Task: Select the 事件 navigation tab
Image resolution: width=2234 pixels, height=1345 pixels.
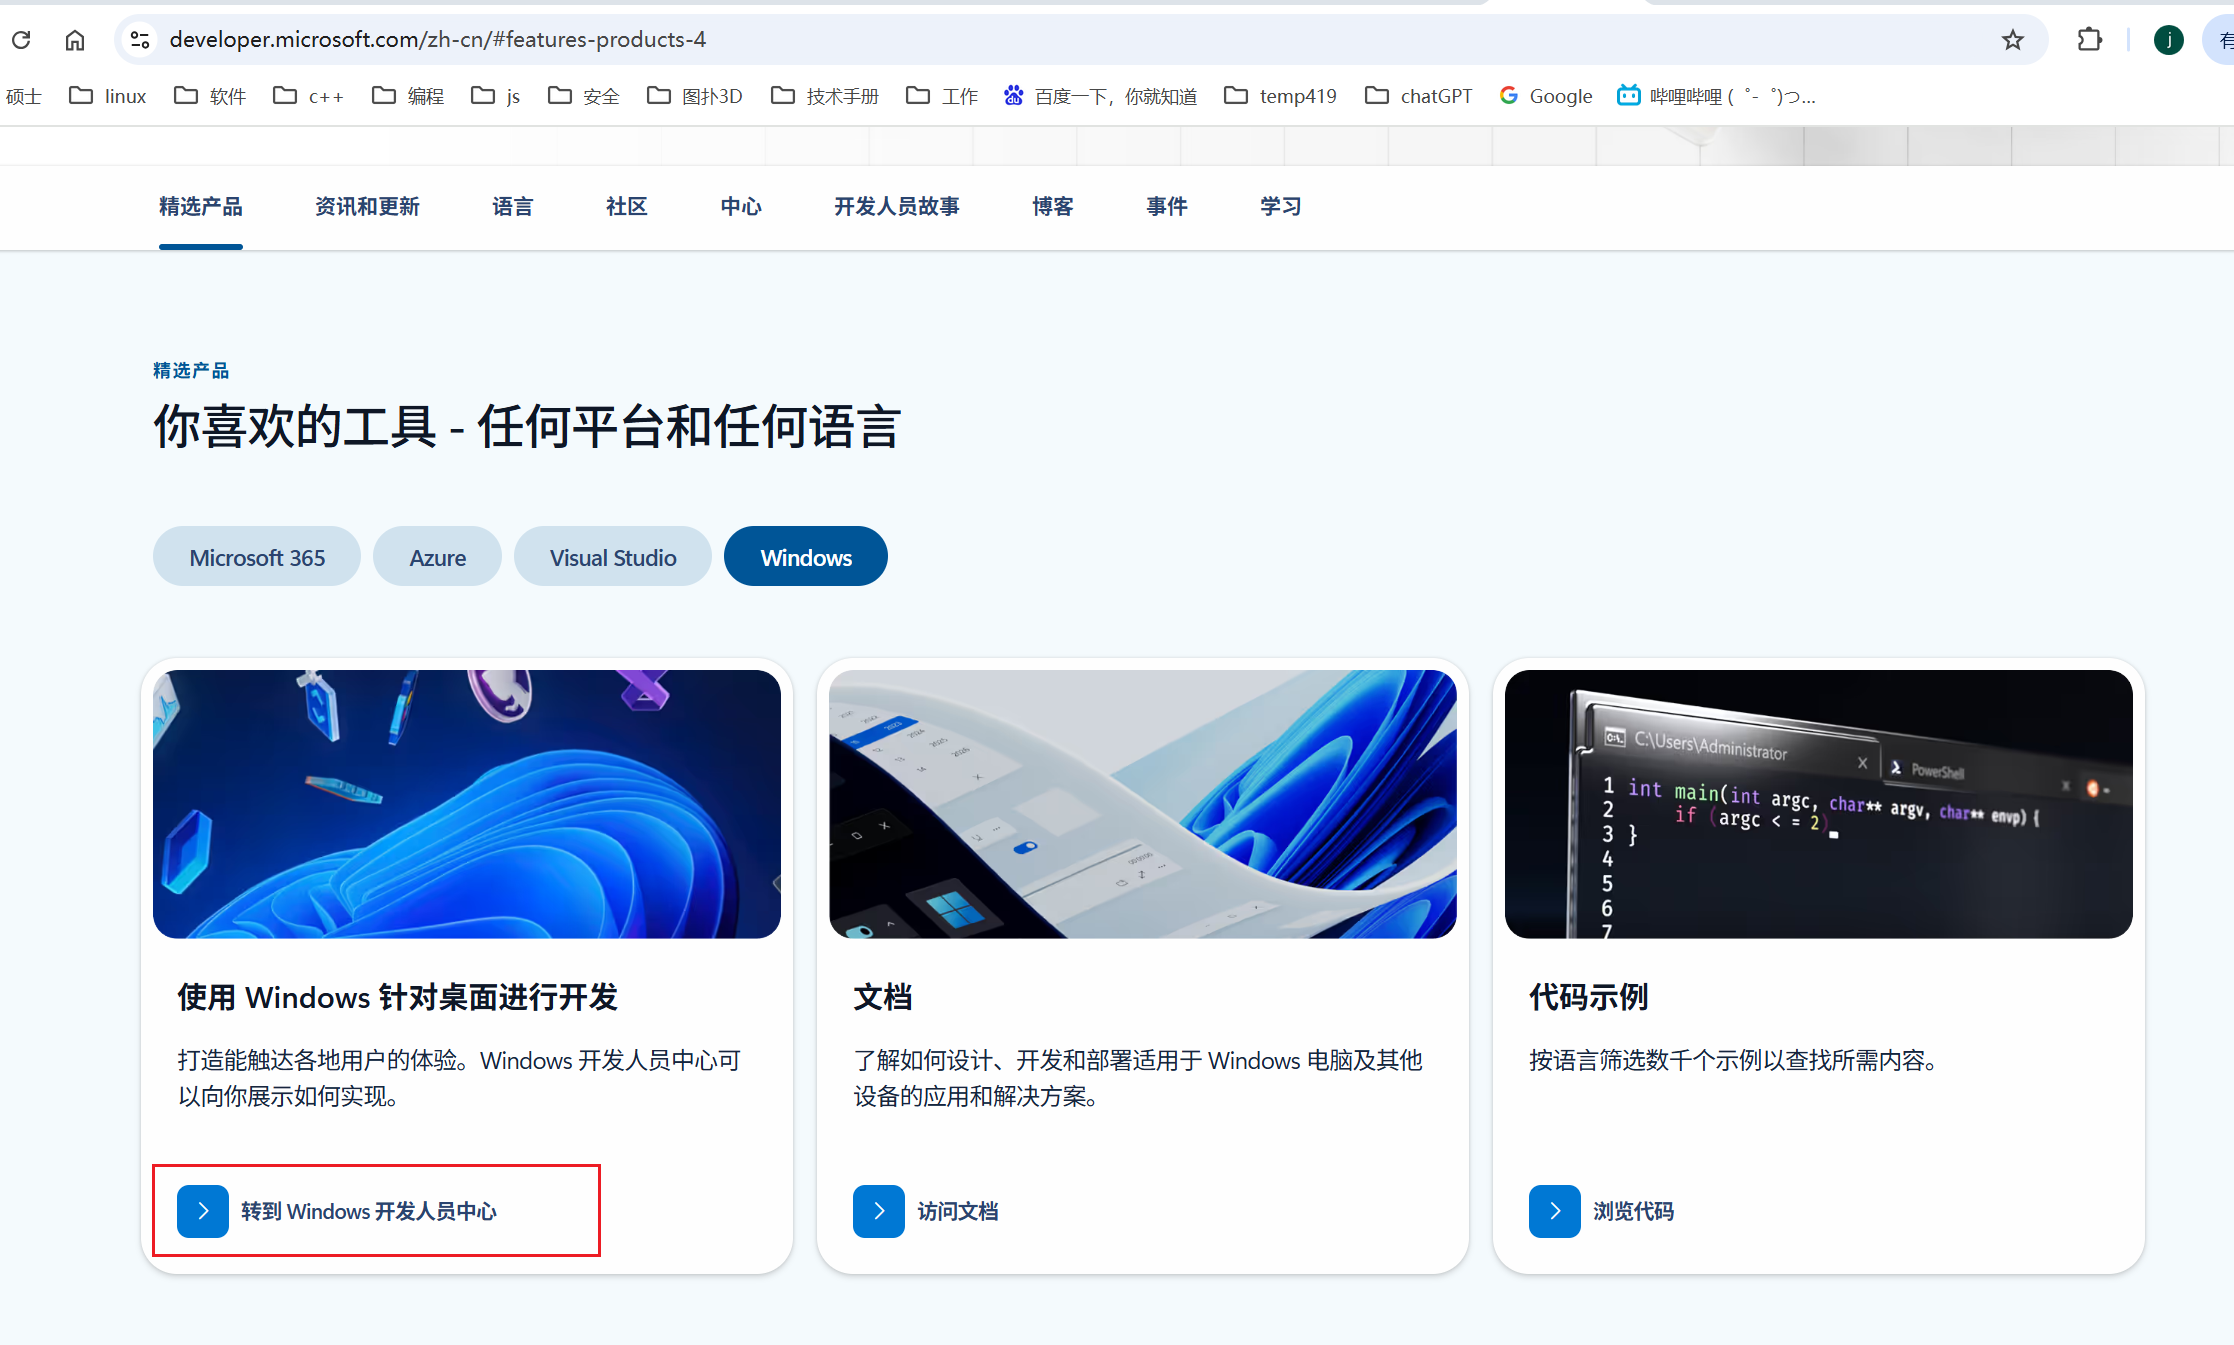Action: (x=1167, y=207)
